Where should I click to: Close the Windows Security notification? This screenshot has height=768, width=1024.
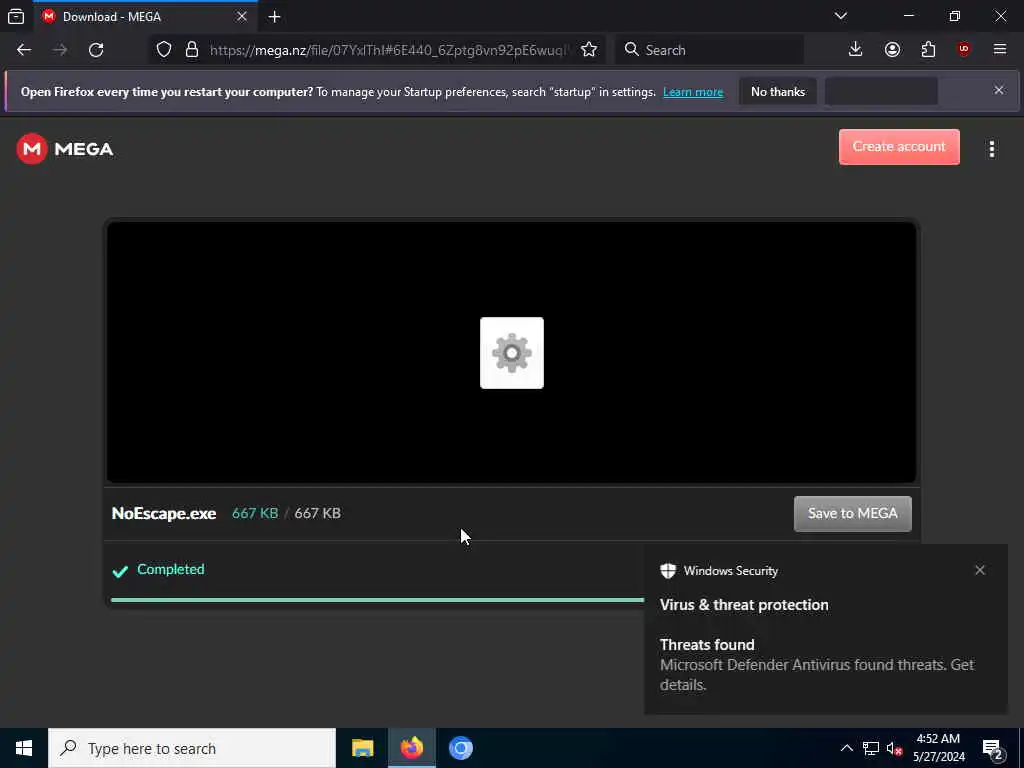click(x=980, y=570)
